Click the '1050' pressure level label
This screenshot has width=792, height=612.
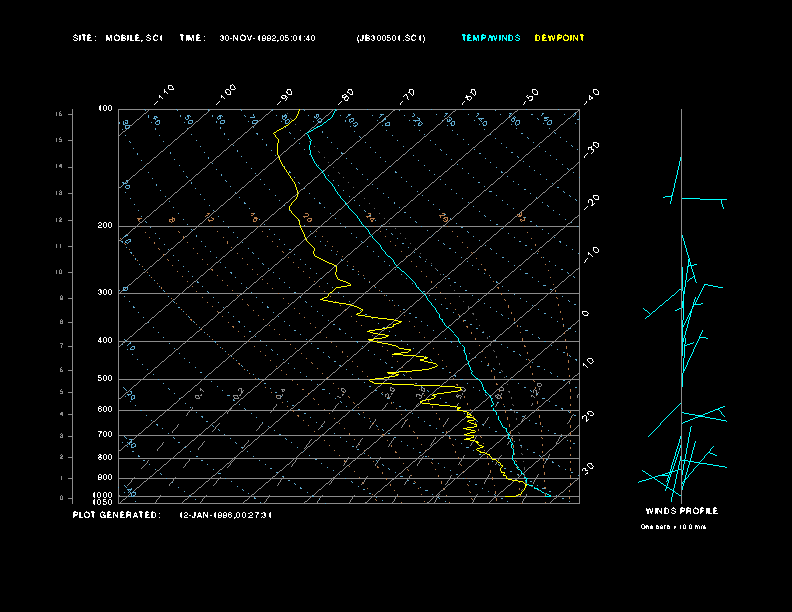tap(103, 502)
